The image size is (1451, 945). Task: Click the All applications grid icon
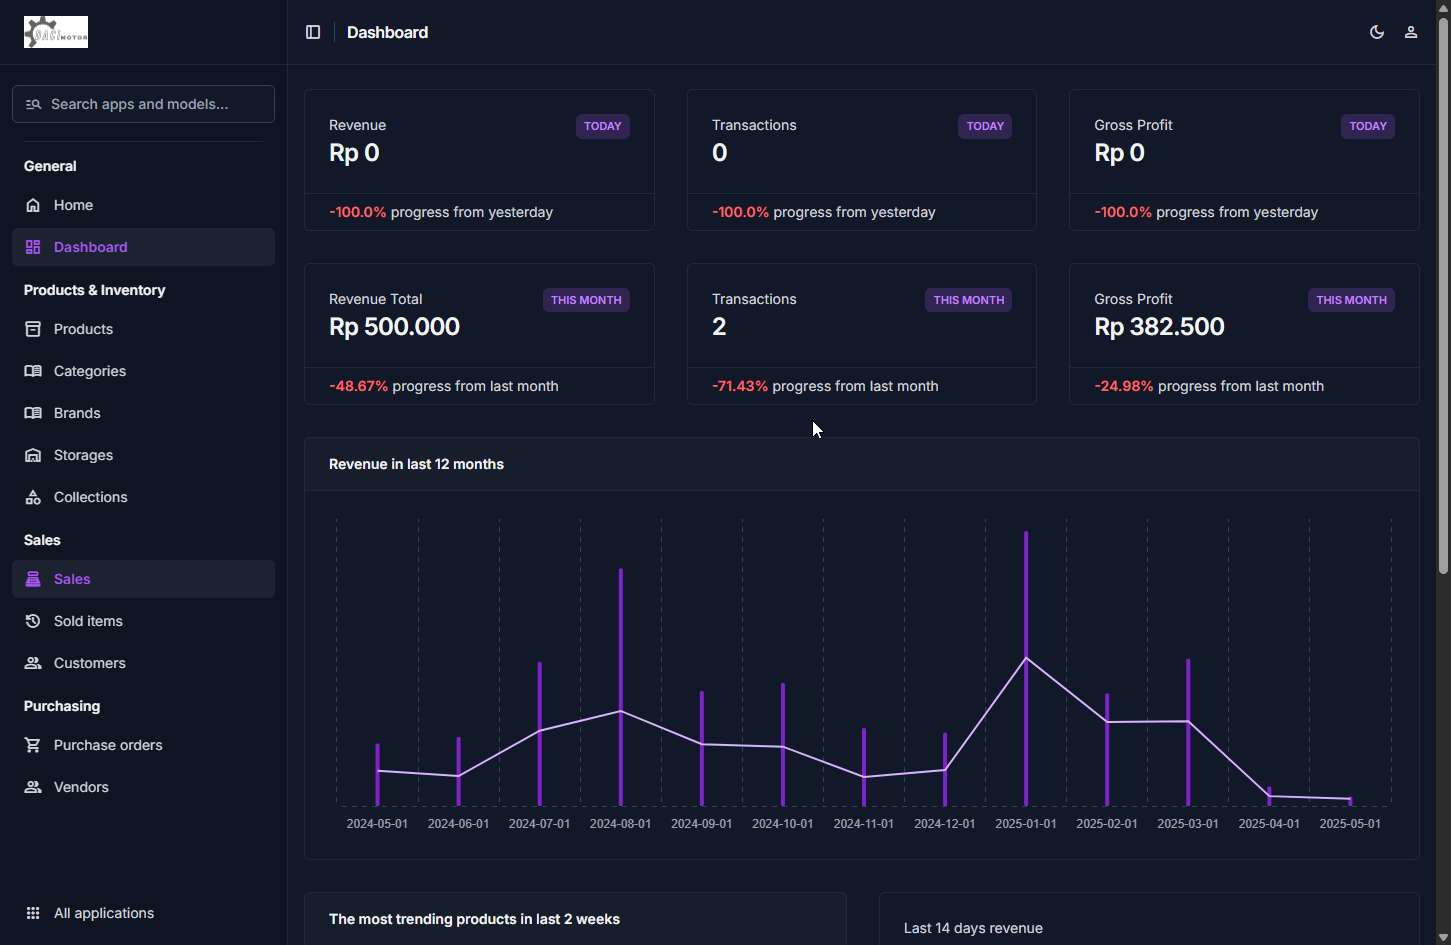coord(33,913)
